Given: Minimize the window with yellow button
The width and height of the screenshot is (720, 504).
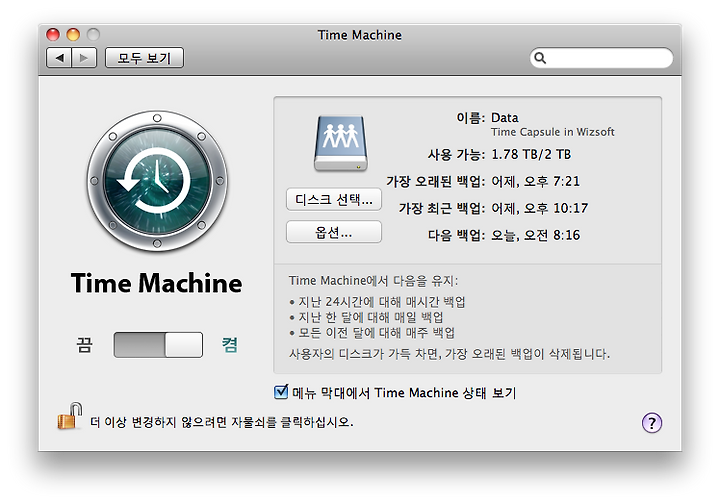Looking at the screenshot, I should (x=73, y=34).
